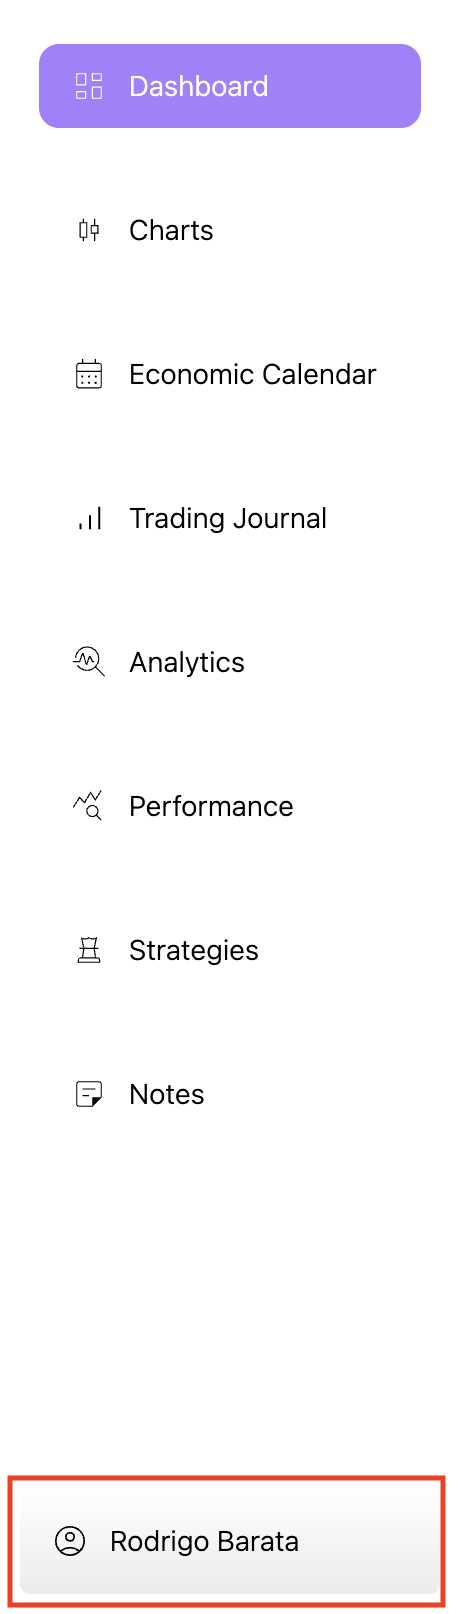Click the chess rook Strategies icon
The image size is (458, 1614).
pyautogui.click(x=89, y=950)
